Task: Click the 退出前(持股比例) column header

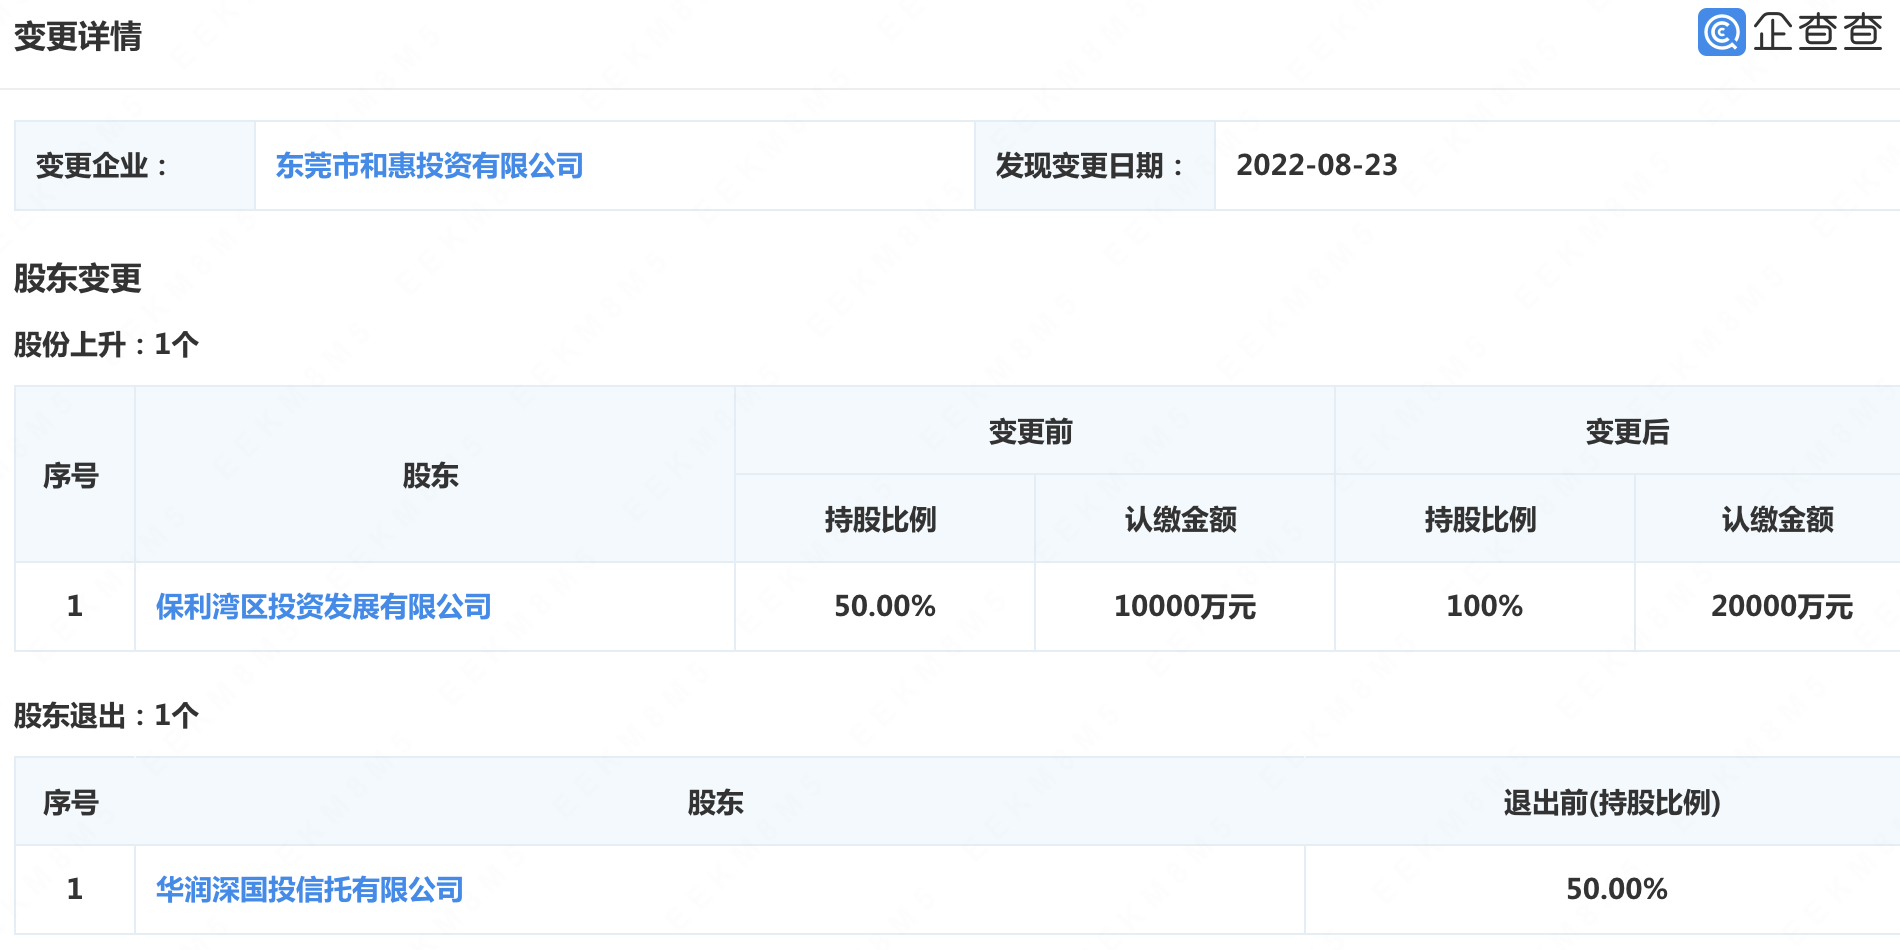Action: click(x=1612, y=802)
